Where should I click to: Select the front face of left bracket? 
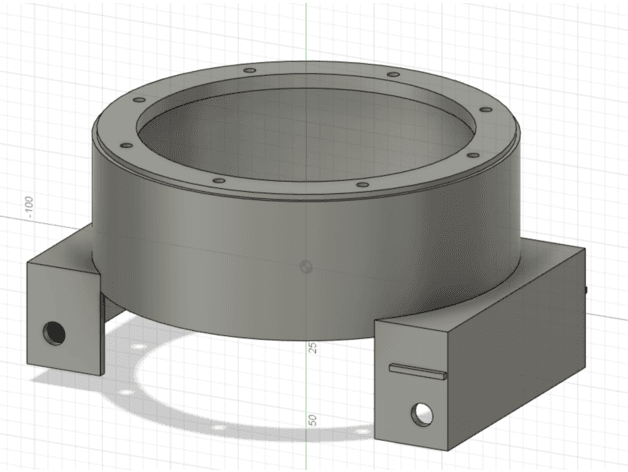[x=64, y=319]
